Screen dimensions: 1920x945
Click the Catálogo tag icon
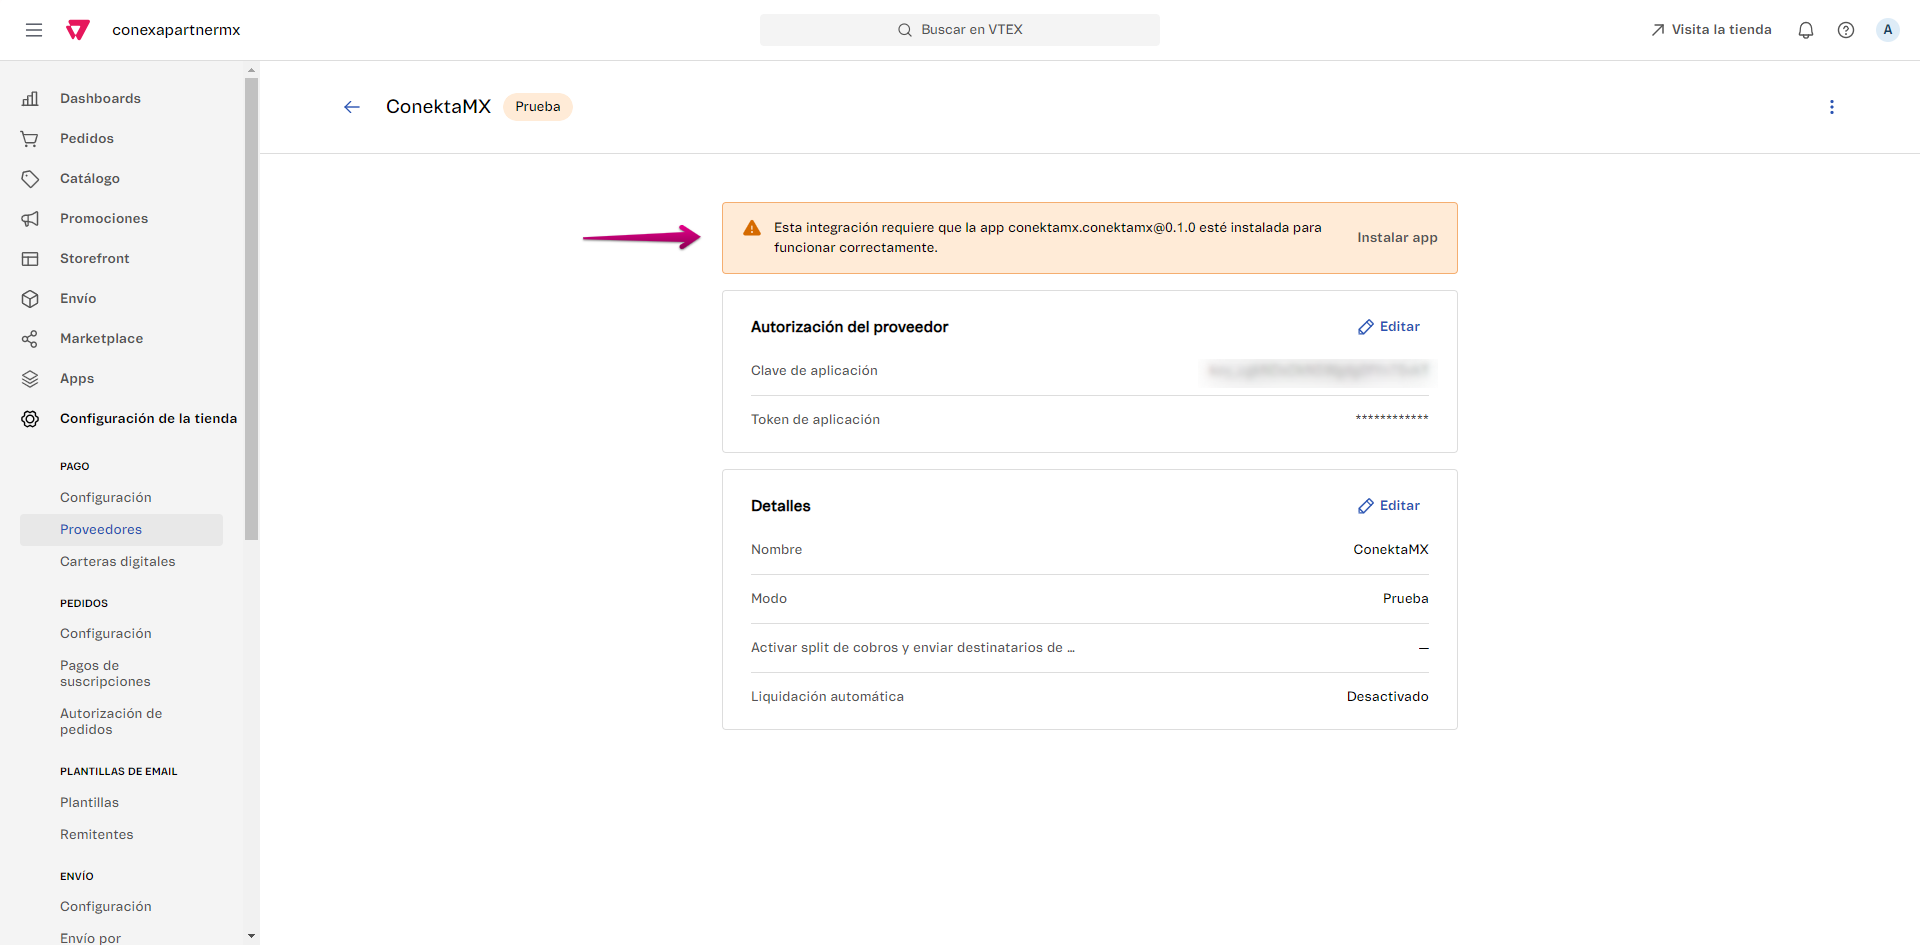[x=30, y=178]
